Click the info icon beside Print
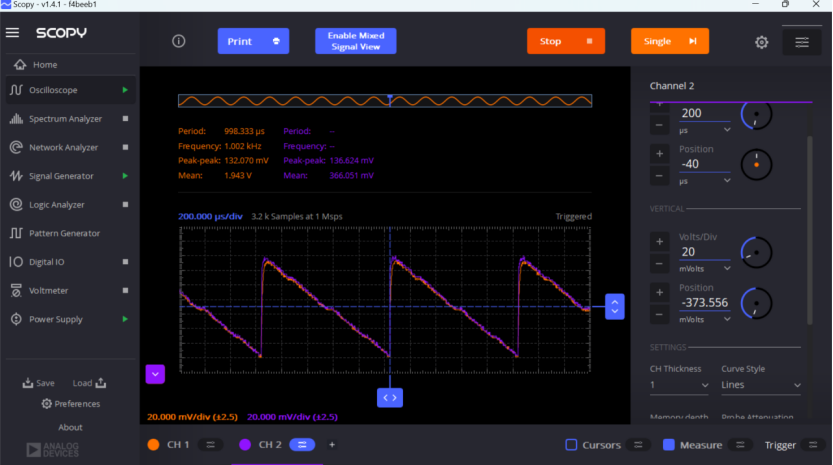This screenshot has height=465, width=833. 178,41
